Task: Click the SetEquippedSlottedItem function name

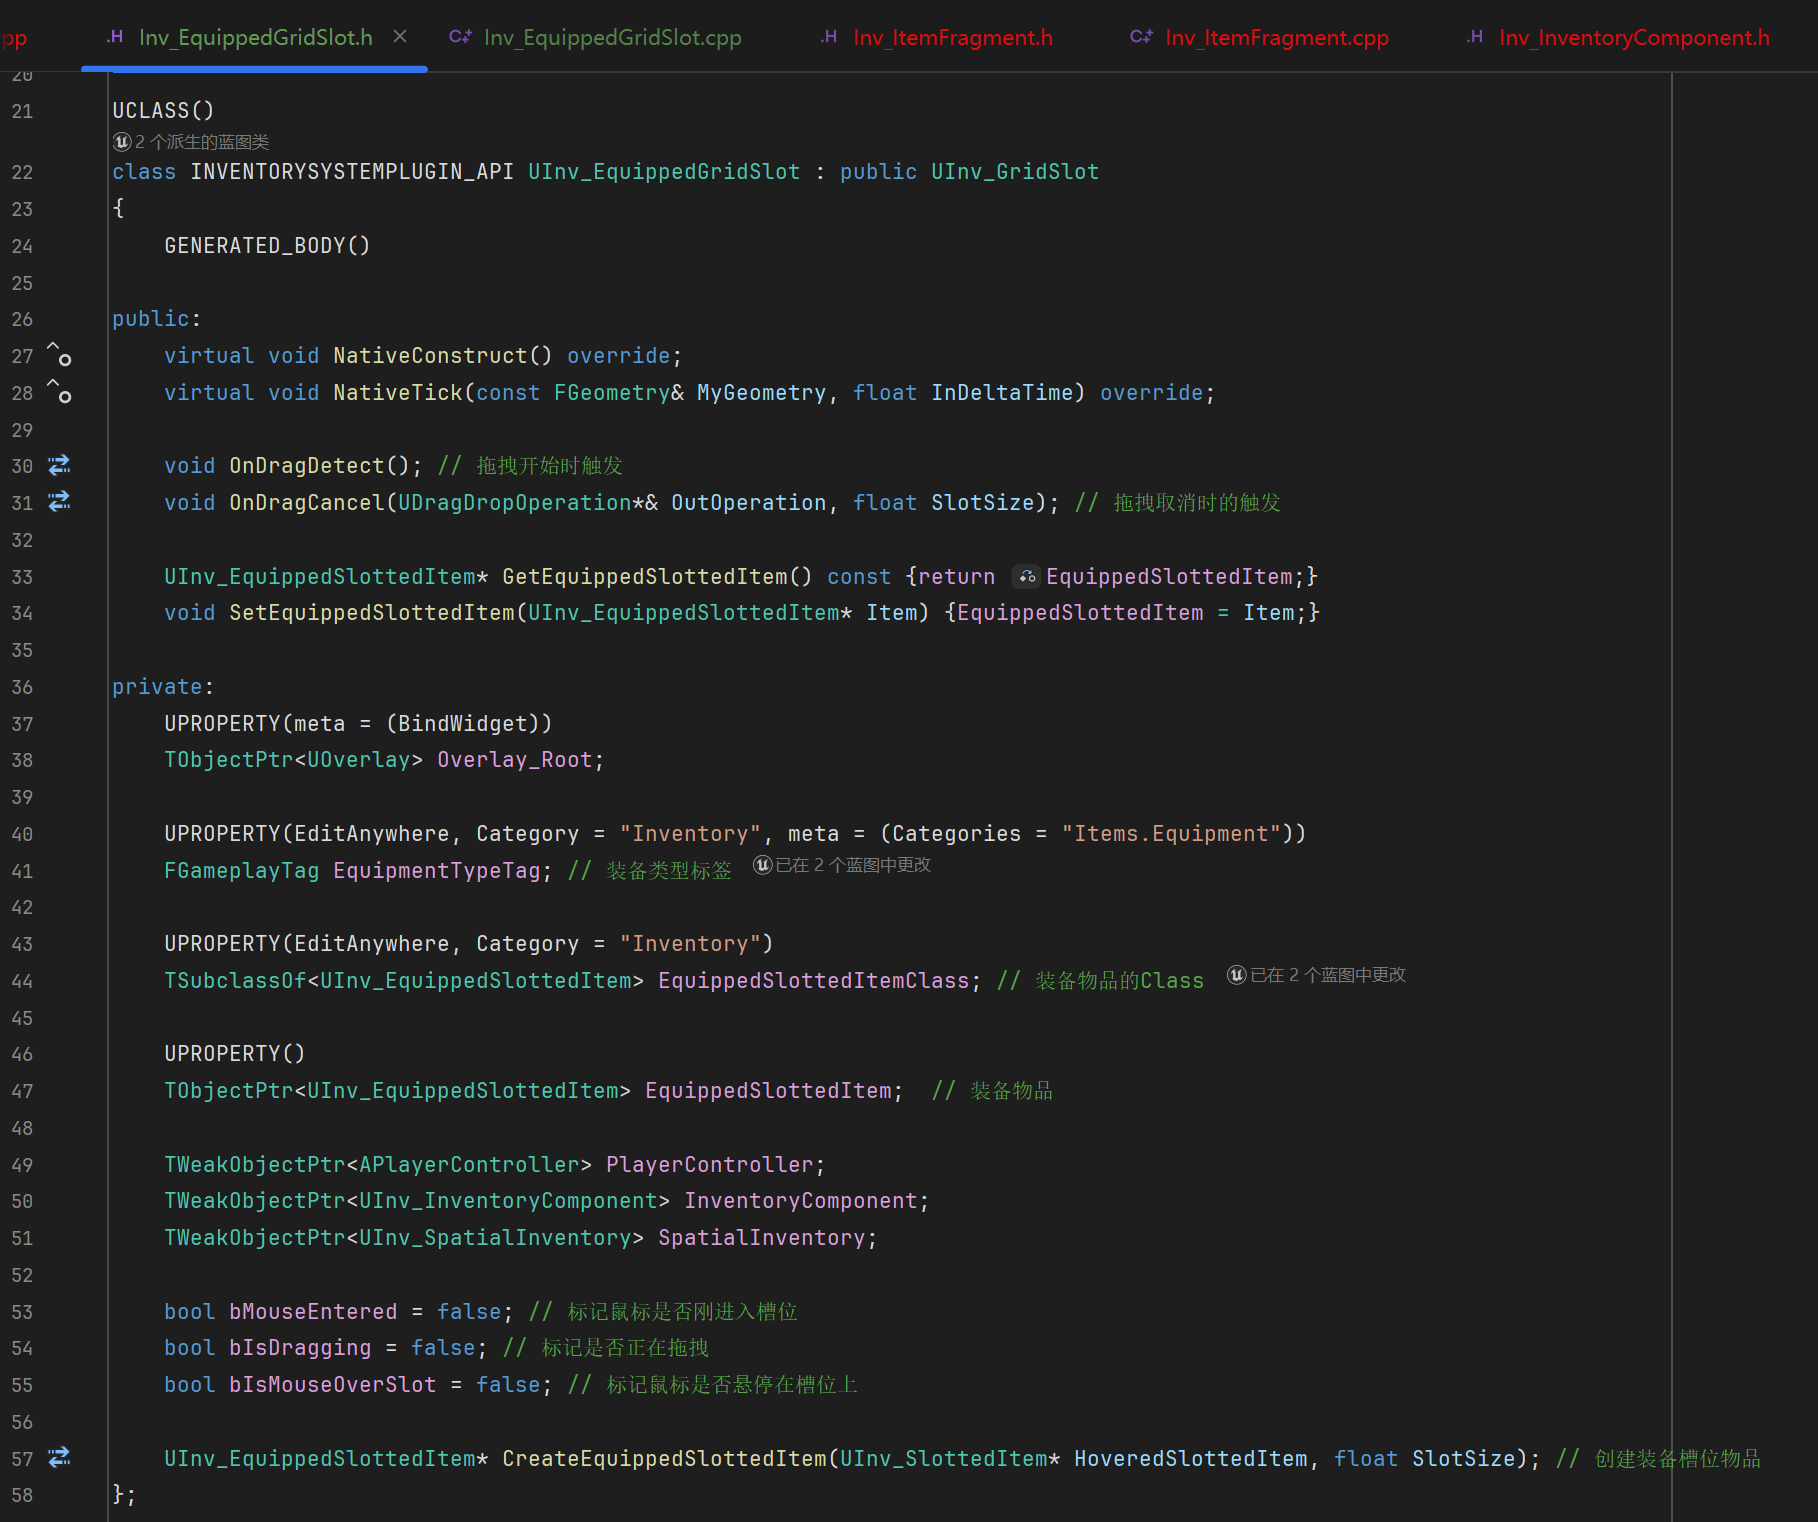Action: [372, 613]
